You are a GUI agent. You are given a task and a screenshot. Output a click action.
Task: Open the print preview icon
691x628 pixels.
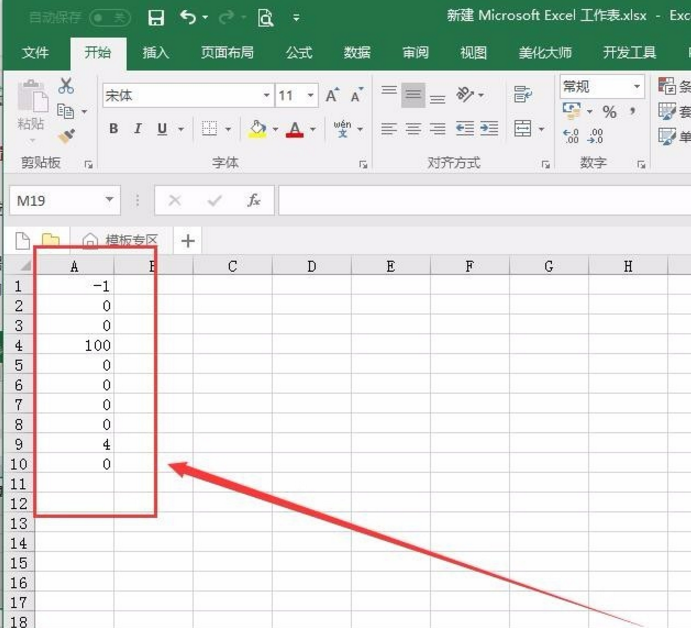265,18
